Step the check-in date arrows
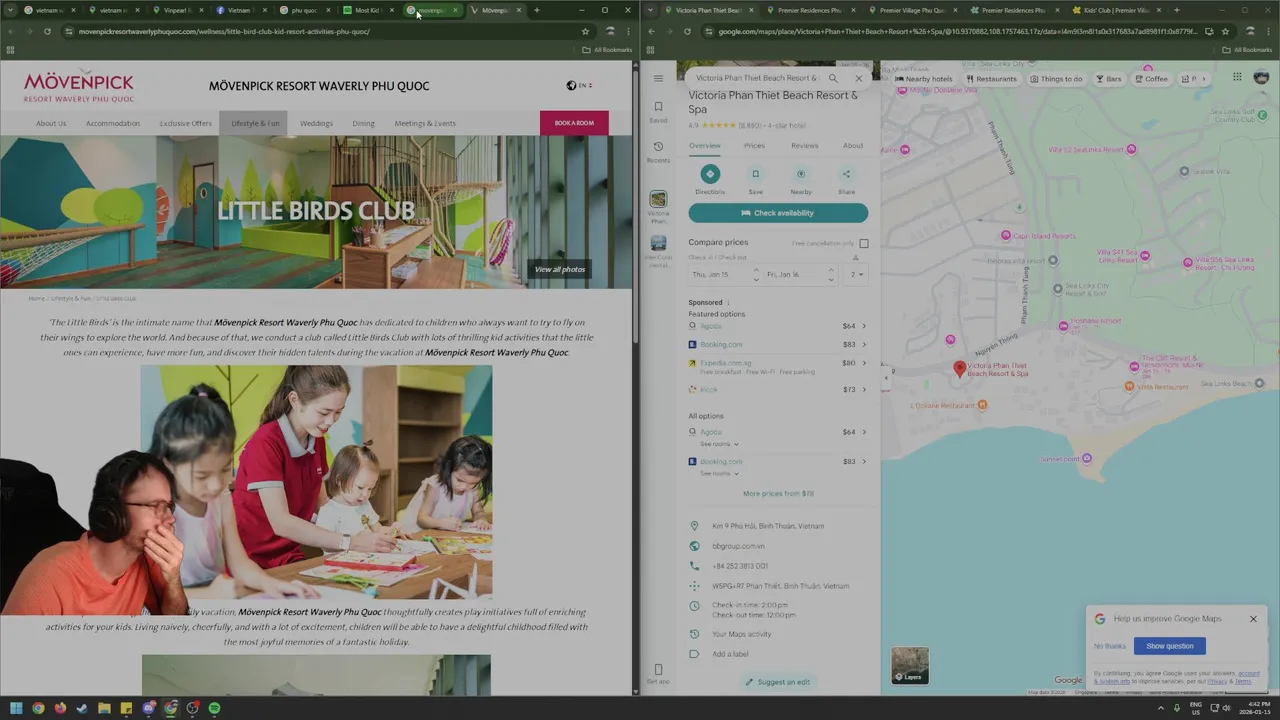1280x720 pixels. pyautogui.click(x=755, y=274)
